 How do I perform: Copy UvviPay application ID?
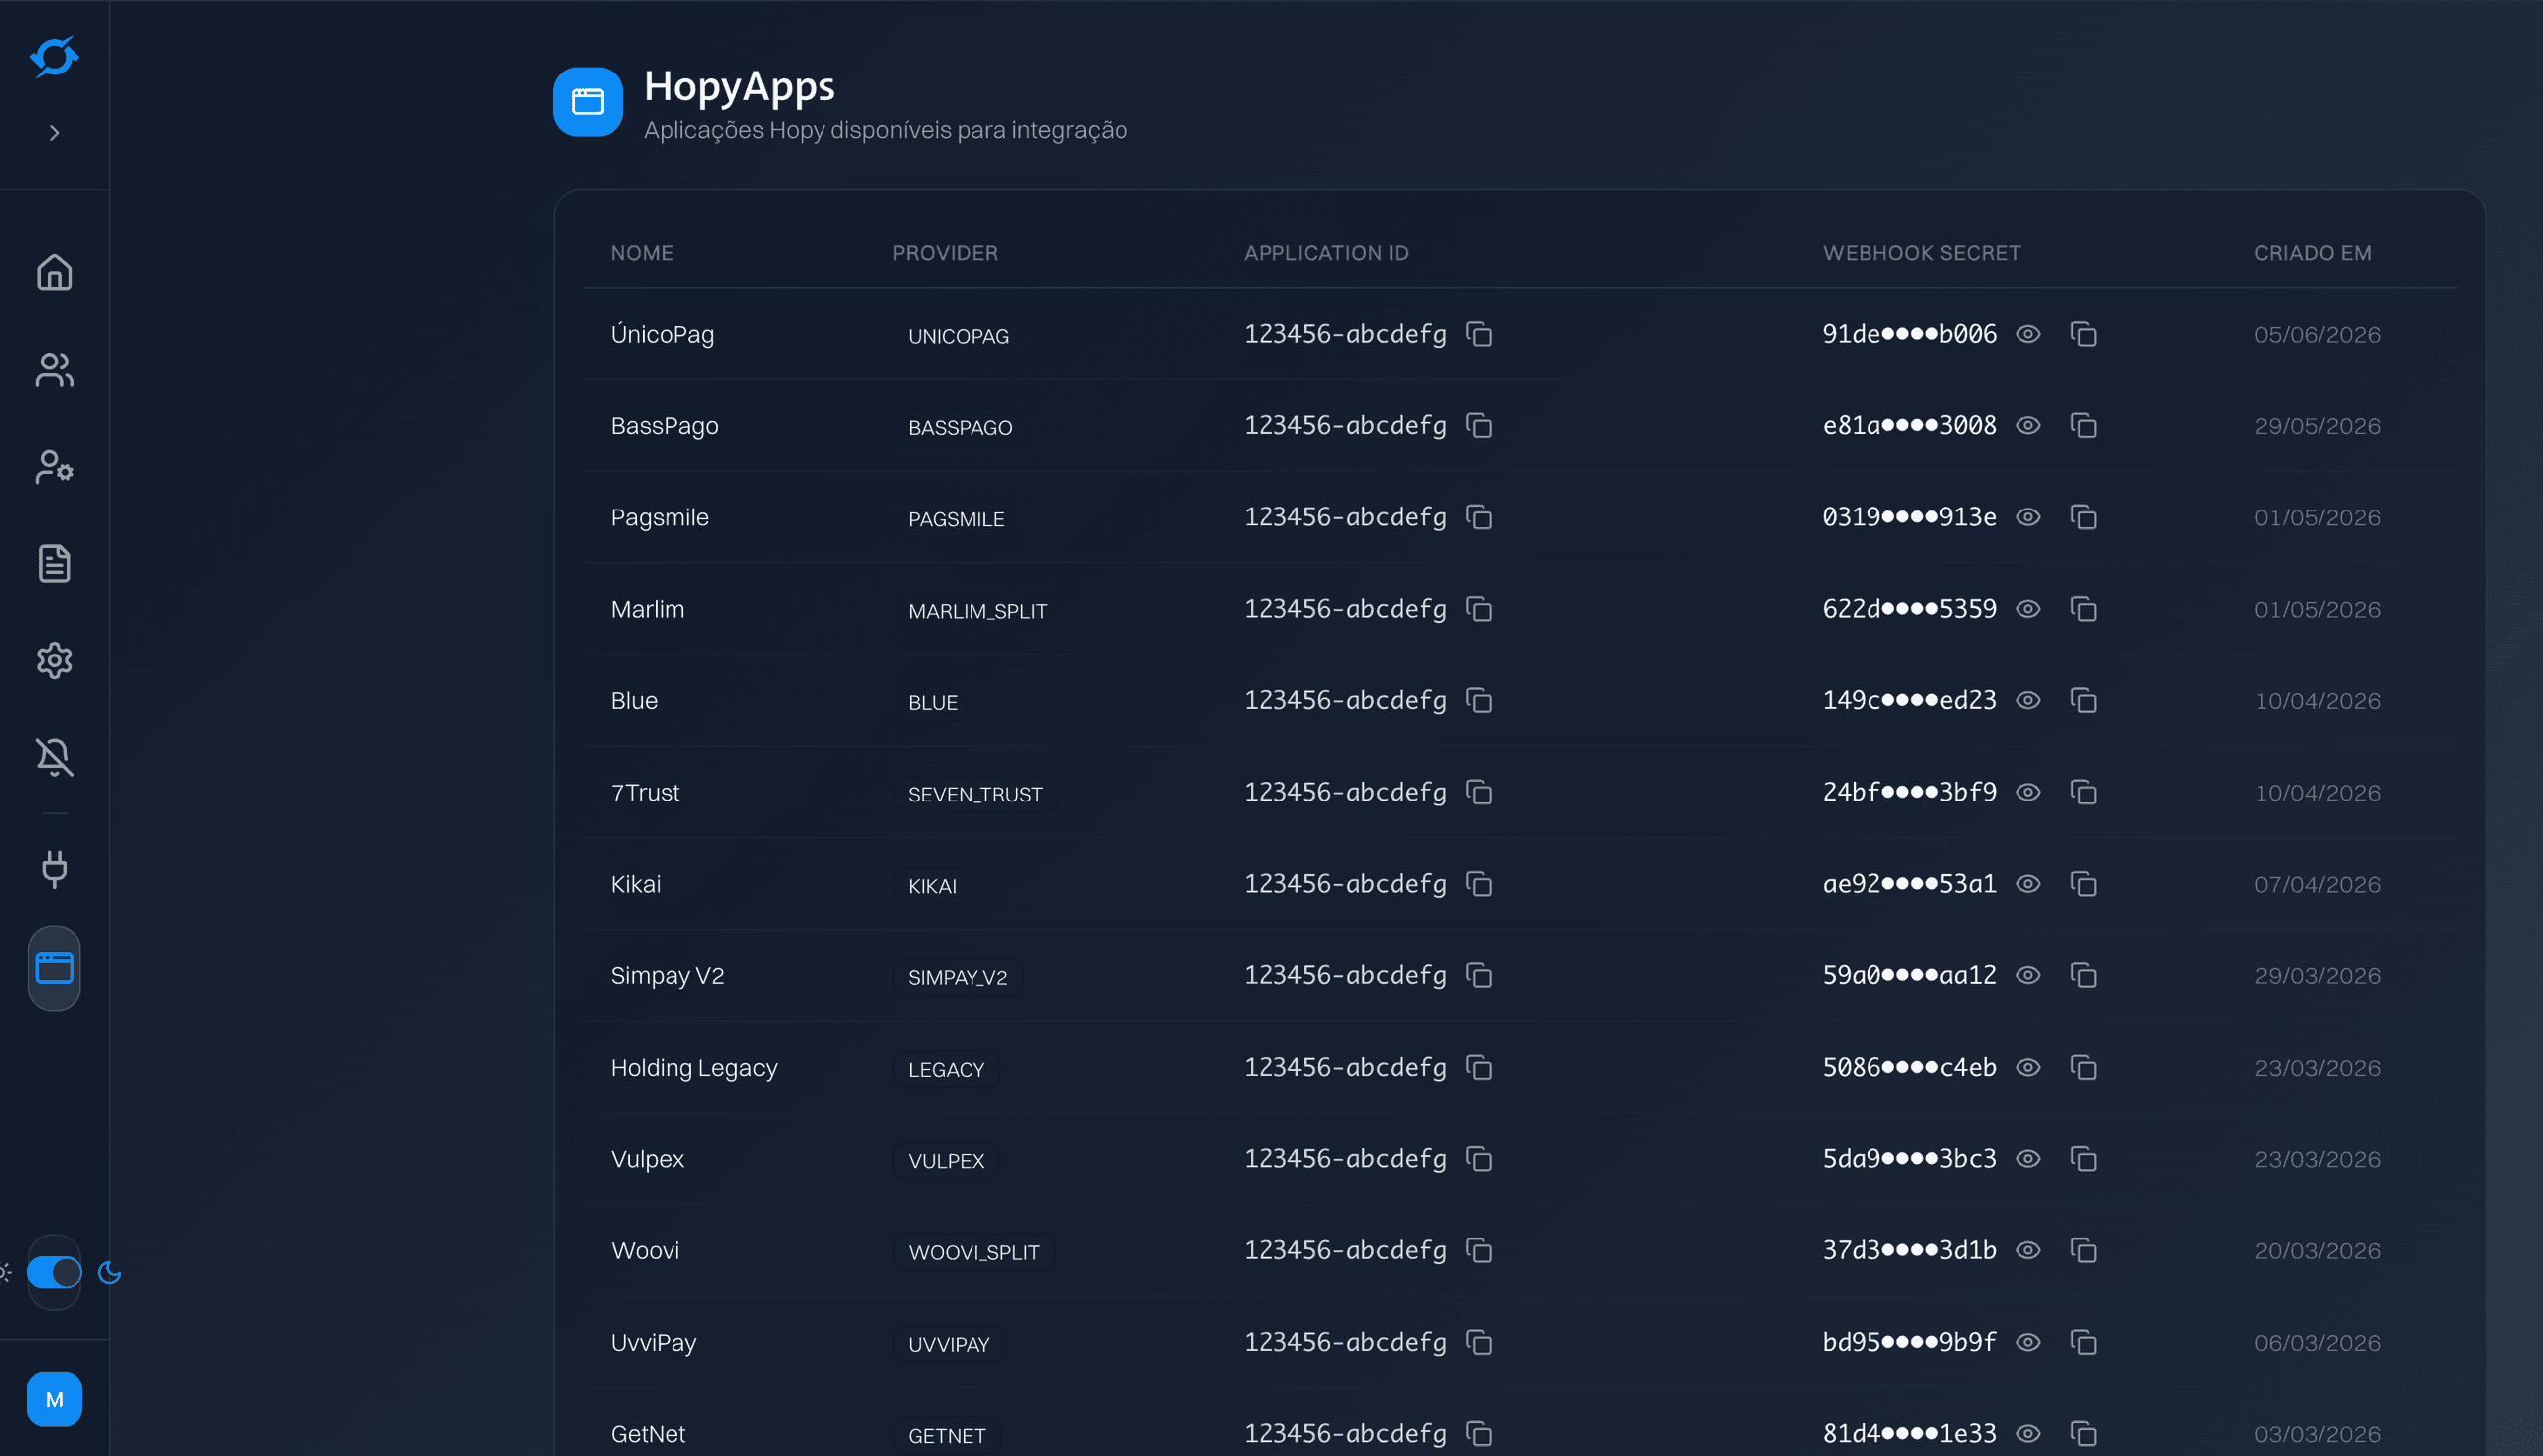coord(1479,1342)
